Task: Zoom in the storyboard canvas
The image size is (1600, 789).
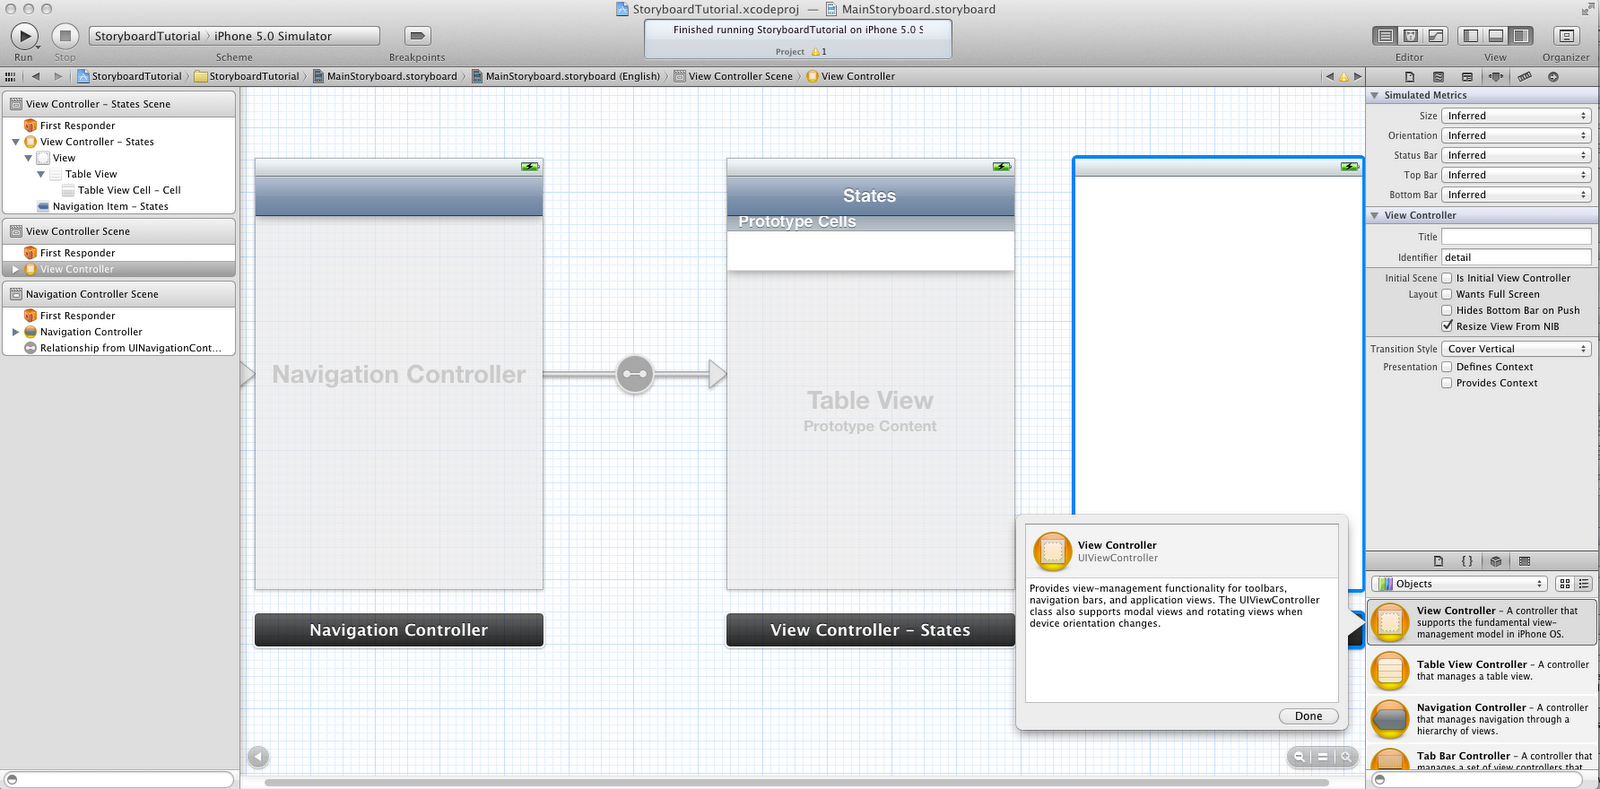Action: (x=1346, y=757)
